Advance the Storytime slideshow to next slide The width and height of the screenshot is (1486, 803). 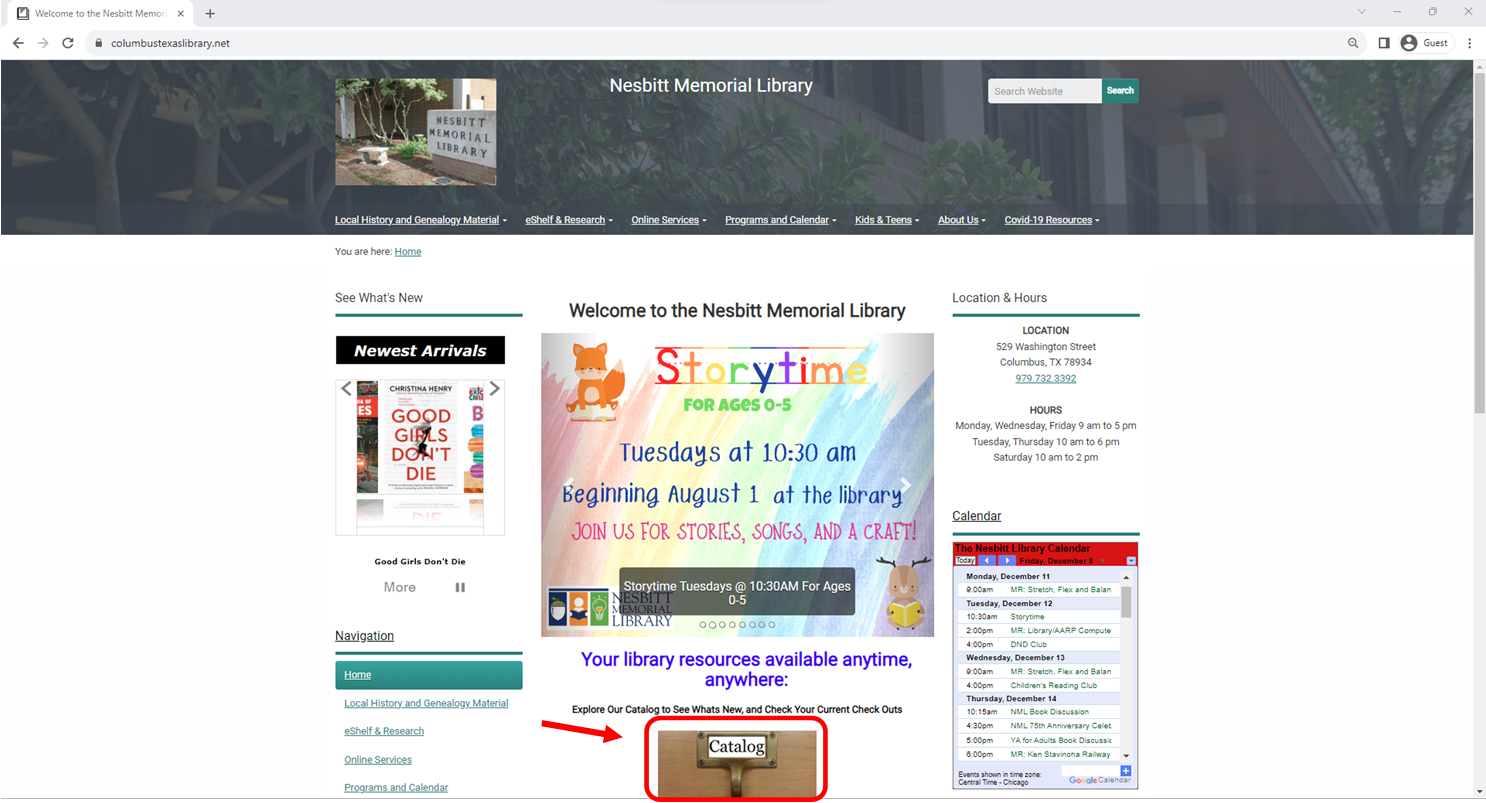905,486
